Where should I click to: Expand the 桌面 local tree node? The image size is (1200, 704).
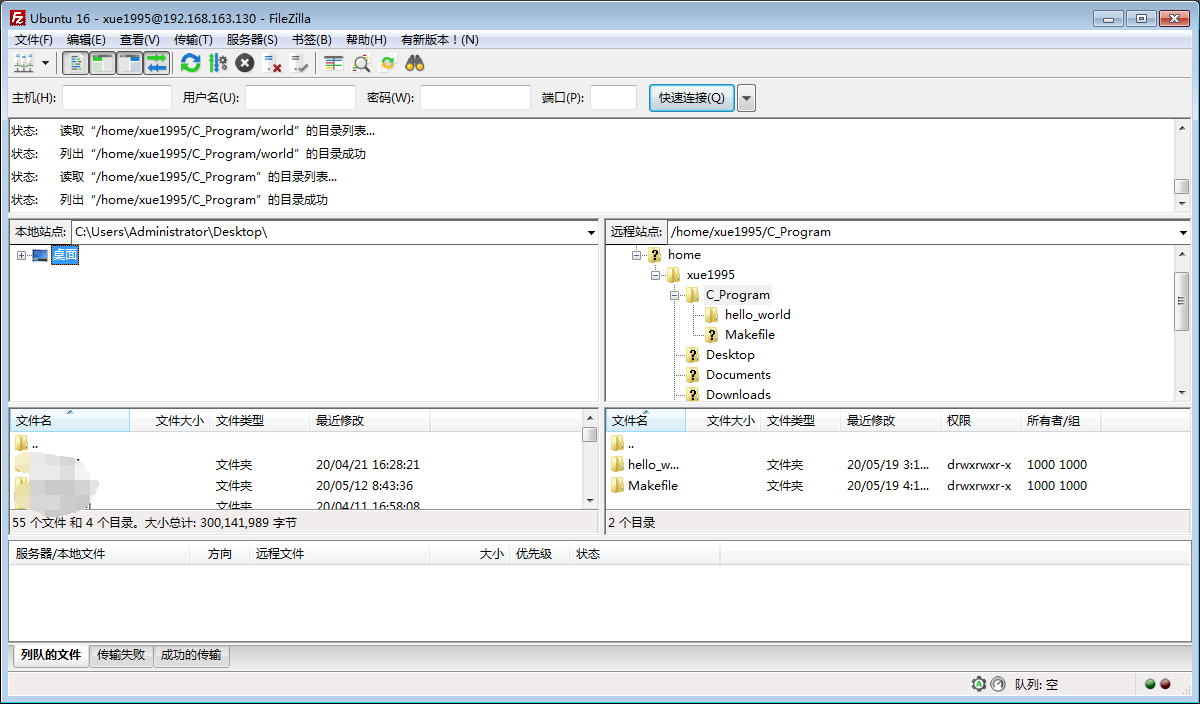(21, 256)
